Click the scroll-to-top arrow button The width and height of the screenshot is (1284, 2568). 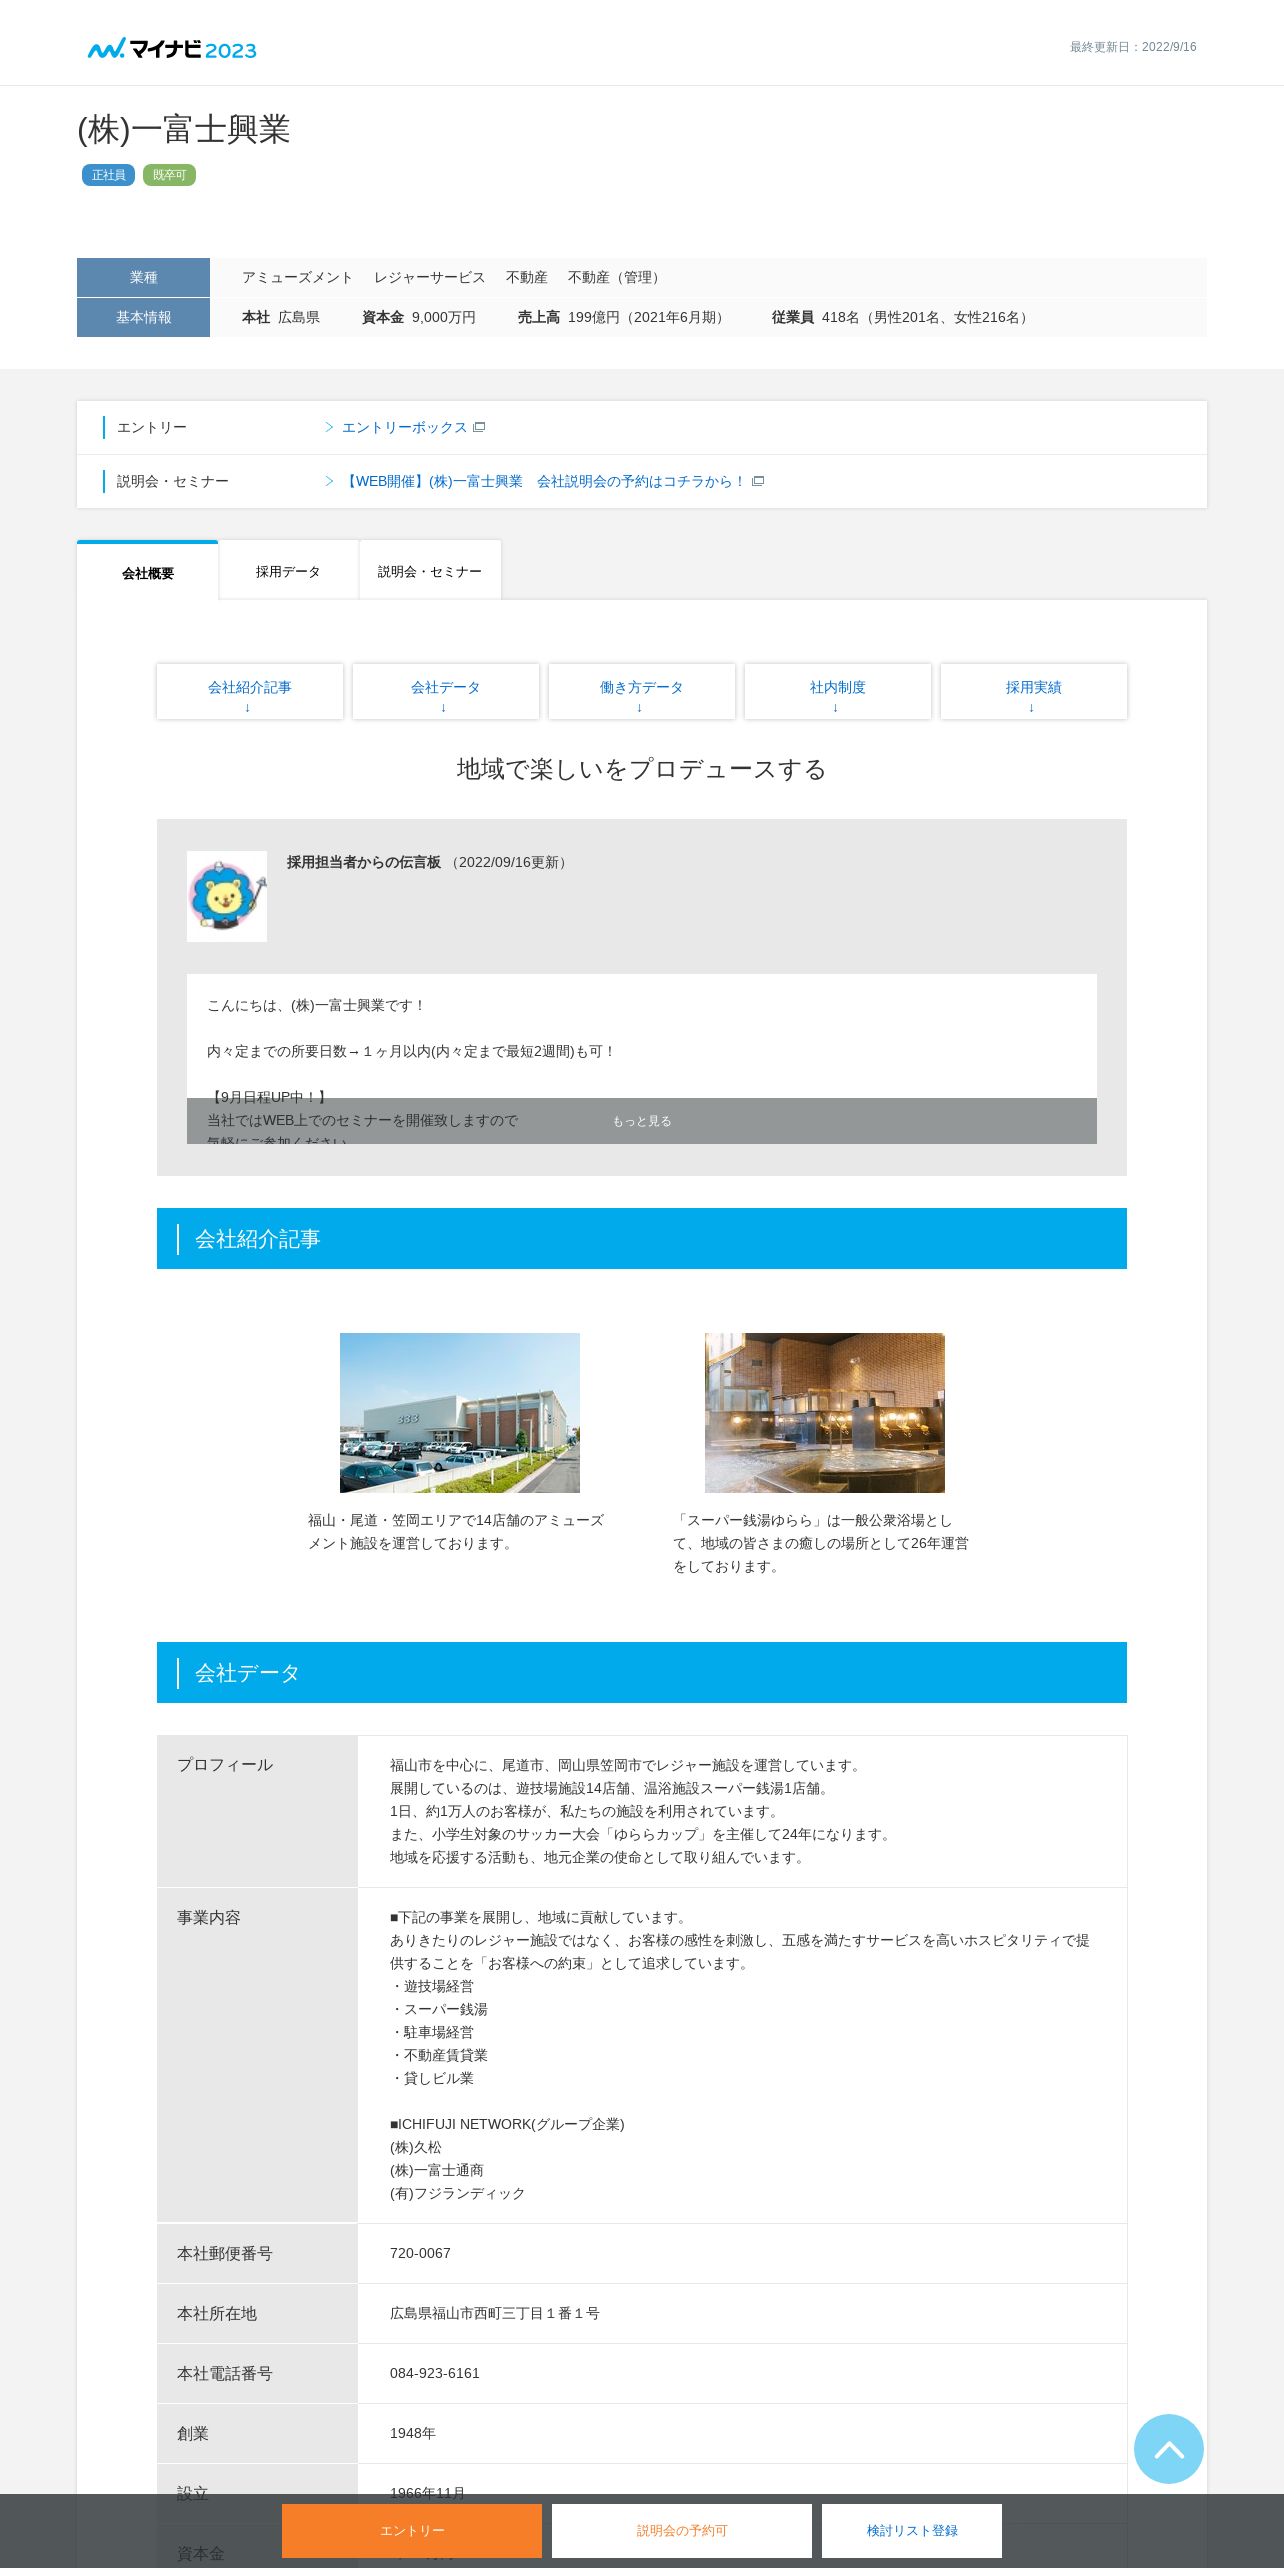tap(1168, 2448)
